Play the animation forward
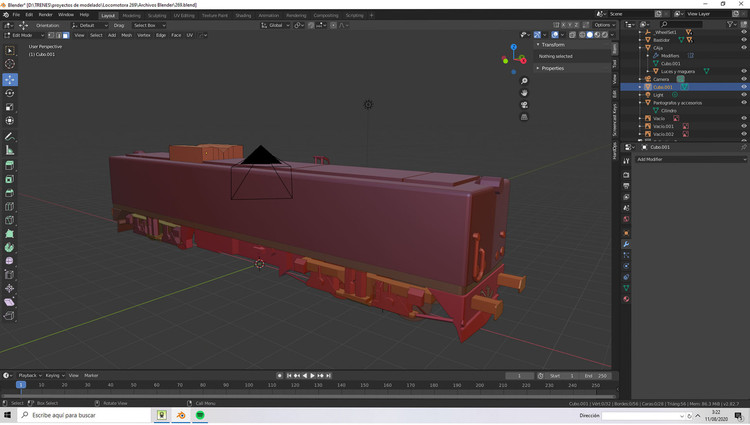 click(x=312, y=376)
